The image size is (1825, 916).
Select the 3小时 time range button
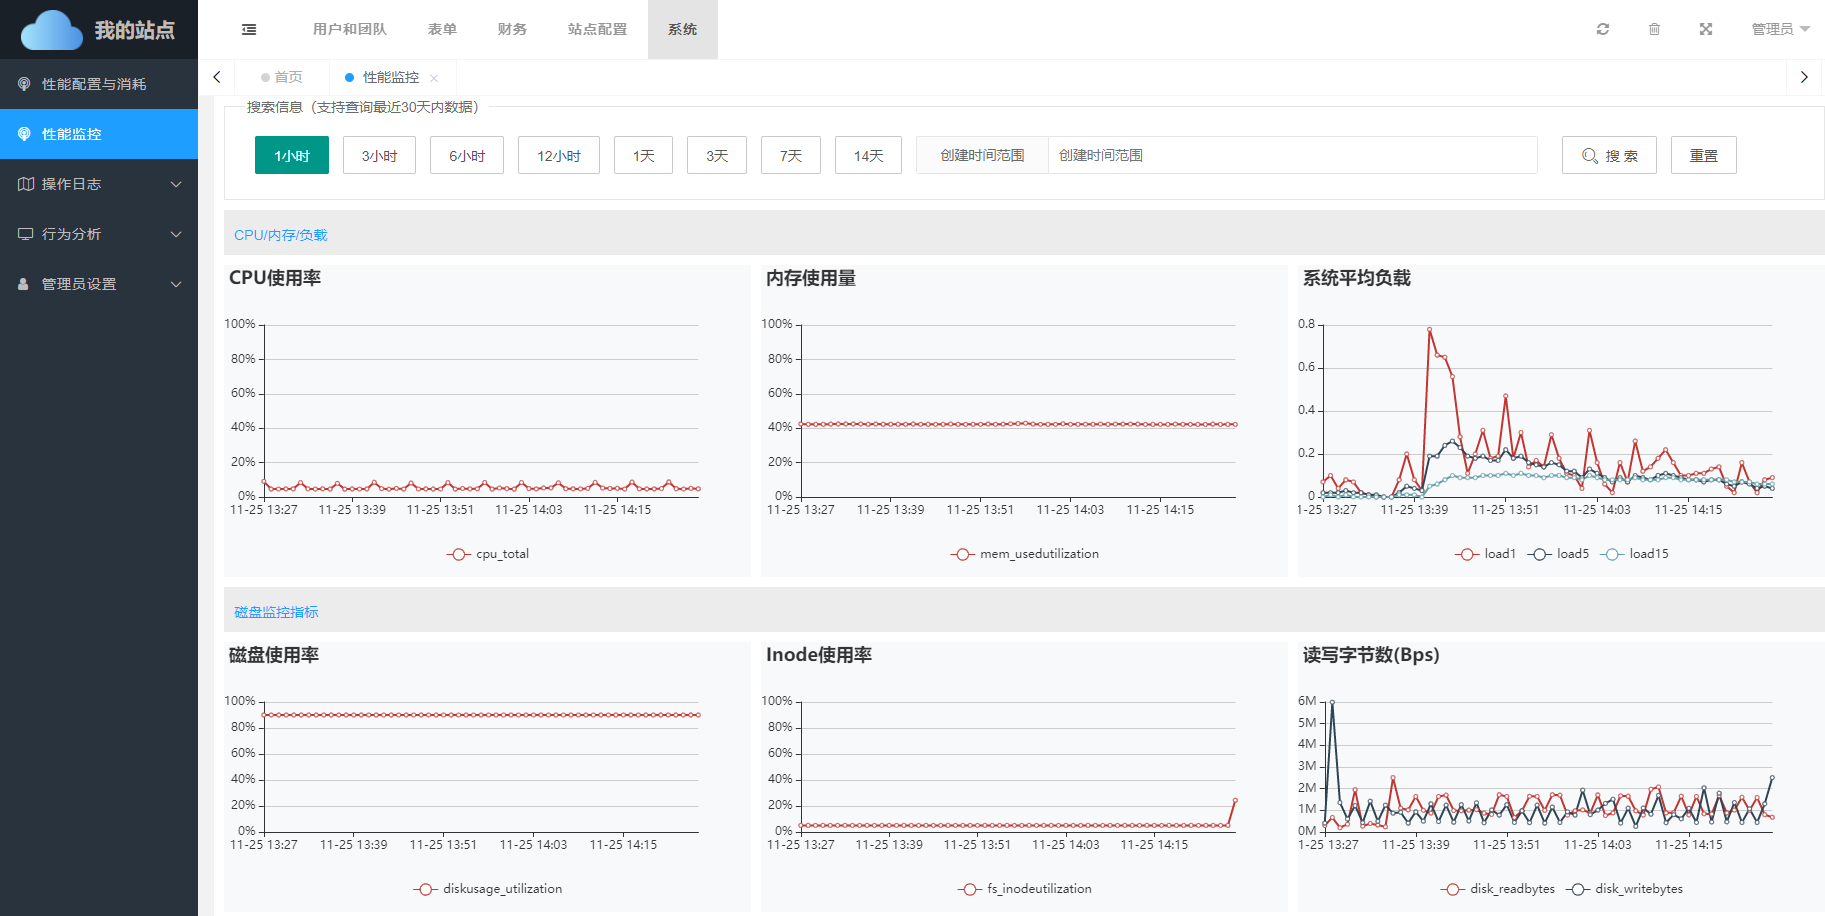pos(379,156)
